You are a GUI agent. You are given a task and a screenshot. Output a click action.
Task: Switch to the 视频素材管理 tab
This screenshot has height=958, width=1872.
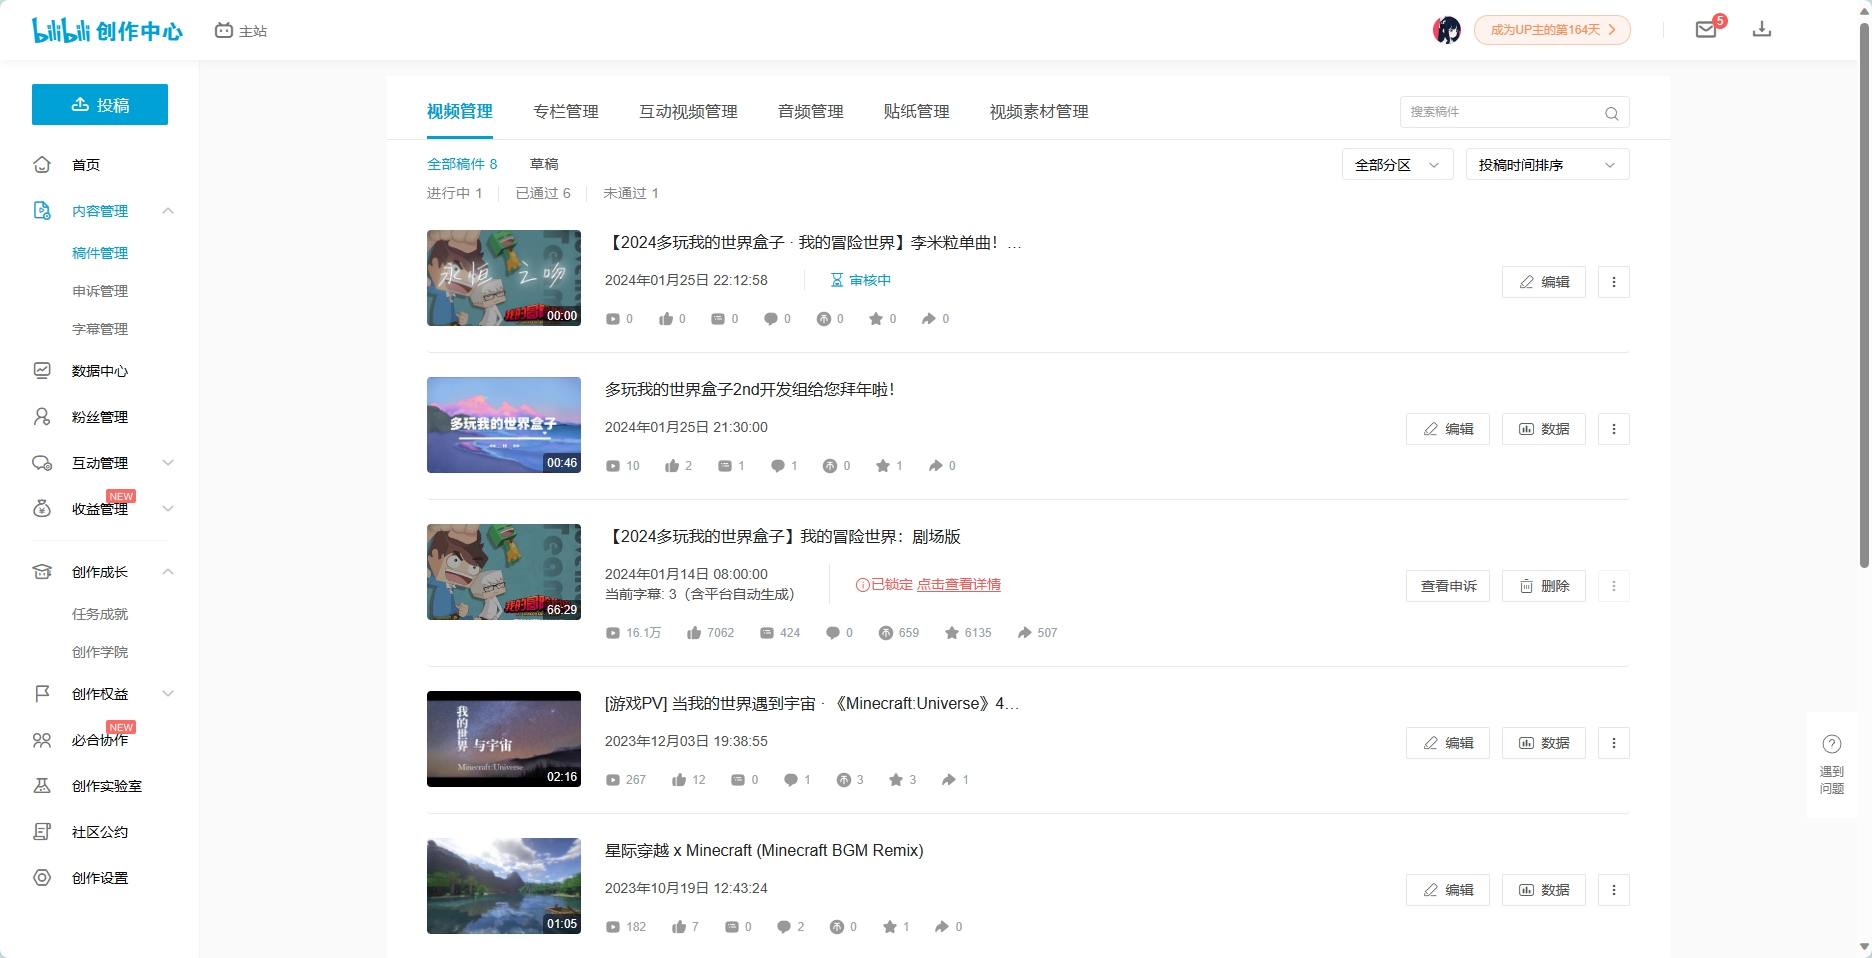[x=1039, y=112]
